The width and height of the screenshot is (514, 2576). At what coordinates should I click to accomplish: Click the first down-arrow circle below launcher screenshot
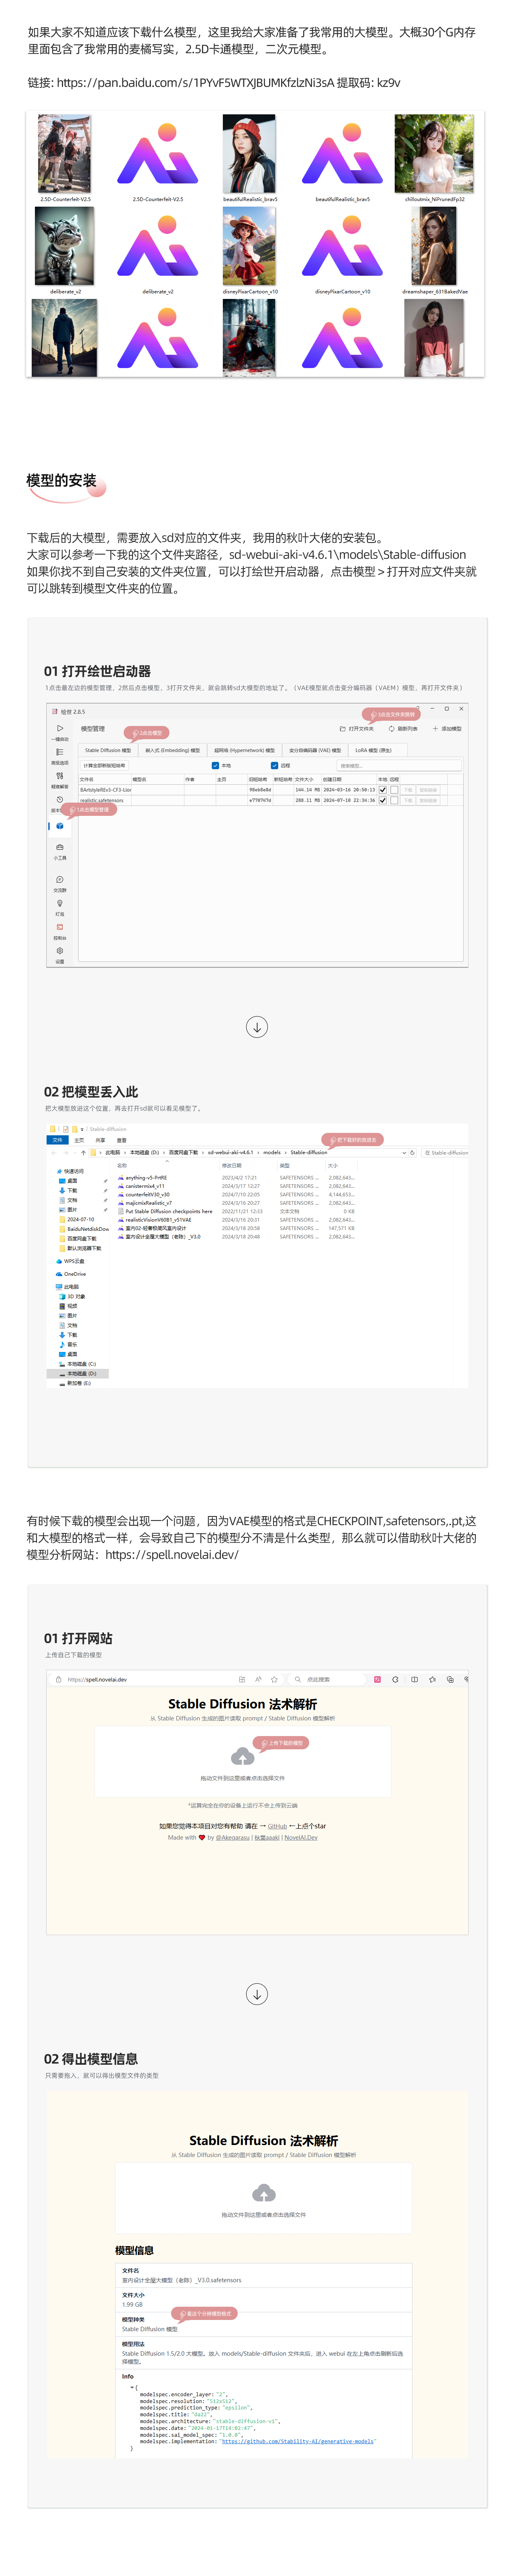click(257, 1027)
